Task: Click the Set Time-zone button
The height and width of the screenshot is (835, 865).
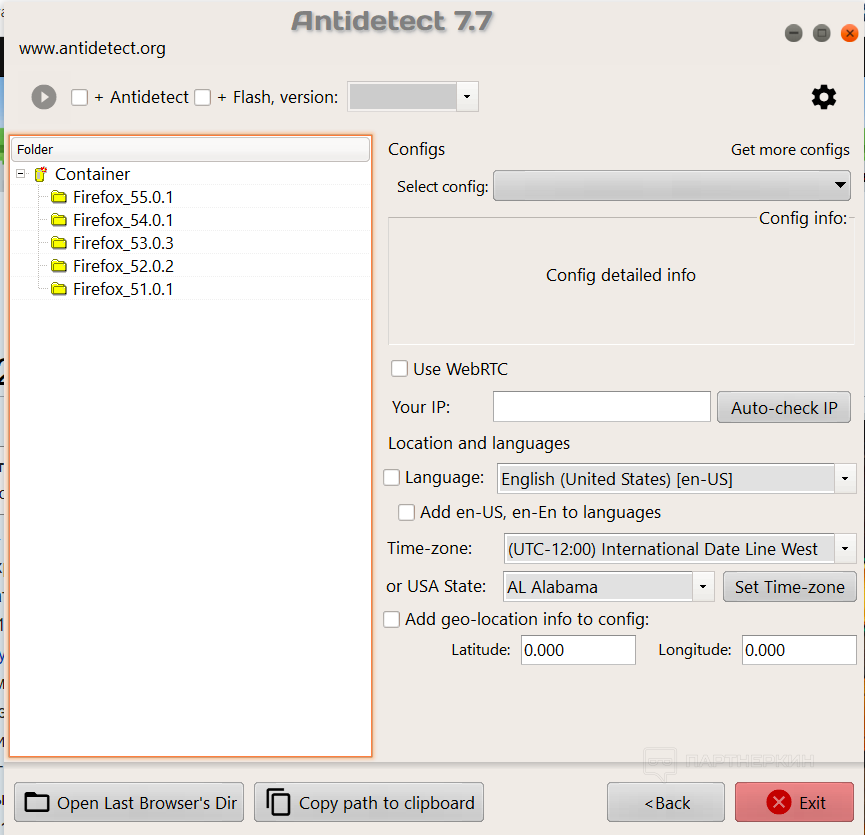Action: 789,587
